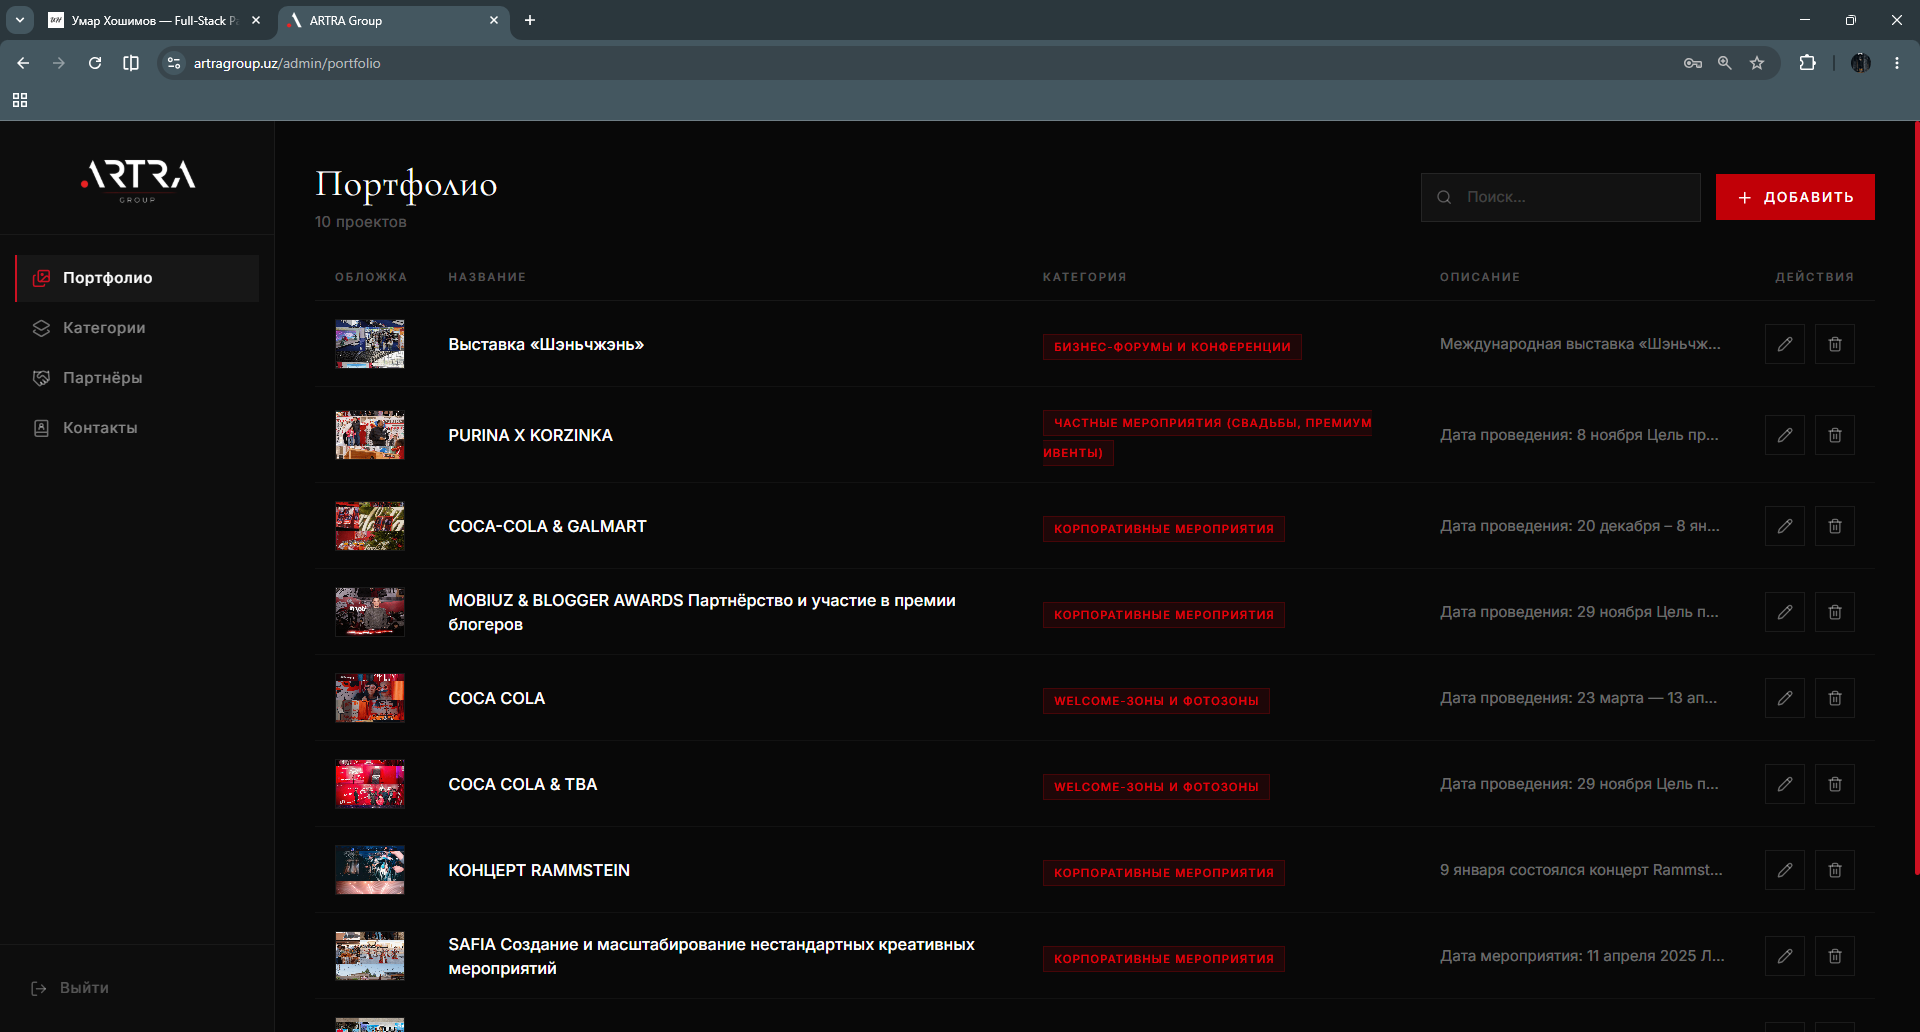Edit the COCA COLA welcome-zone project
Screen dimensions: 1920x1032
click(x=1785, y=698)
